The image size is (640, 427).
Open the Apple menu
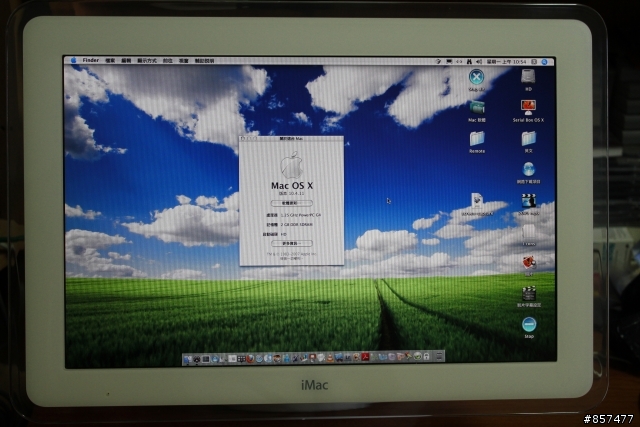point(73,60)
